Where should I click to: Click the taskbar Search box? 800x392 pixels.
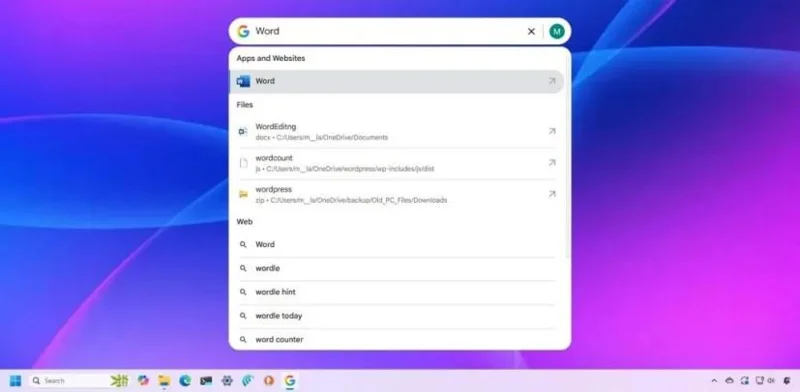click(x=79, y=381)
